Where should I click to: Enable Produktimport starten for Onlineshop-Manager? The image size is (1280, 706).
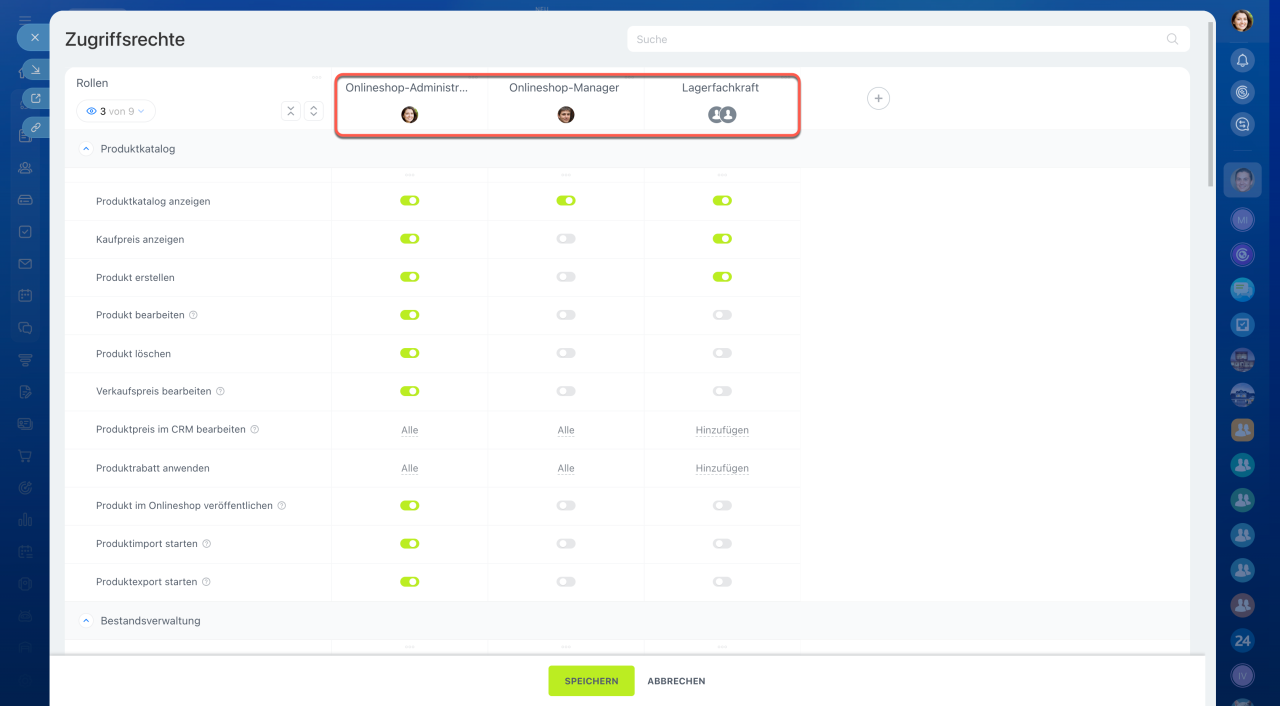[566, 544]
